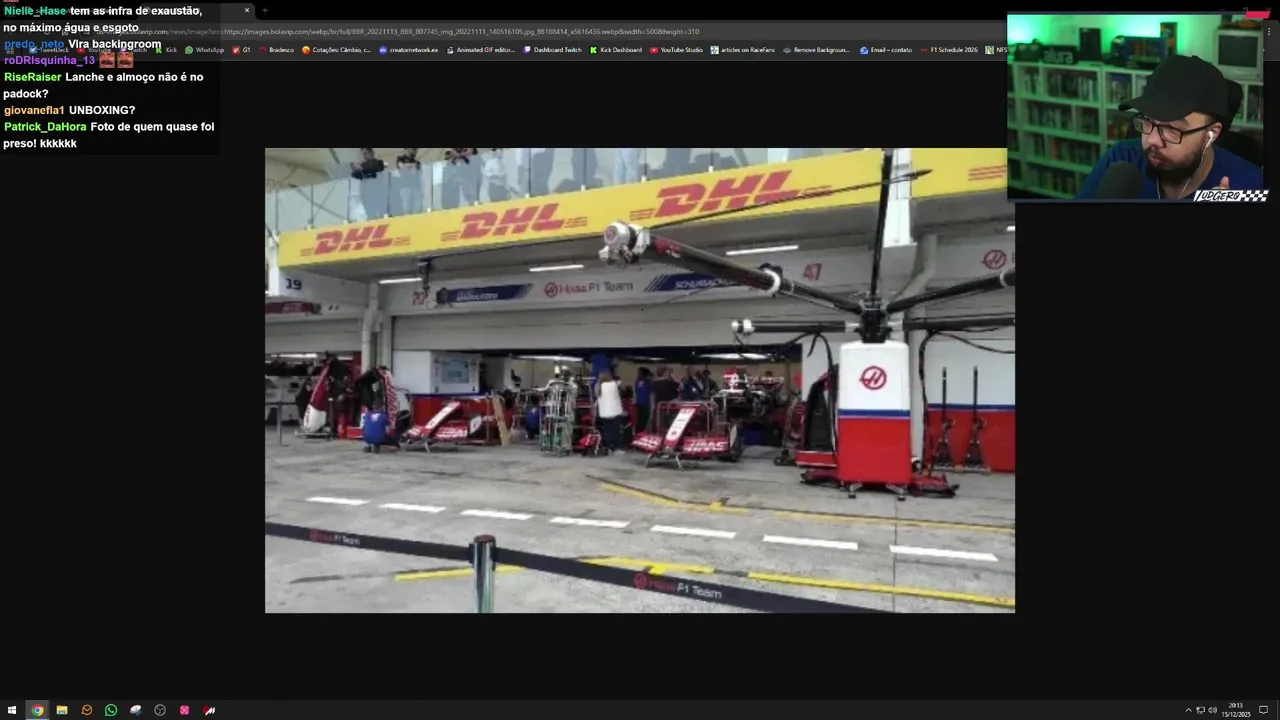
Task: Open the orange mail app in taskbar
Action: click(87, 710)
